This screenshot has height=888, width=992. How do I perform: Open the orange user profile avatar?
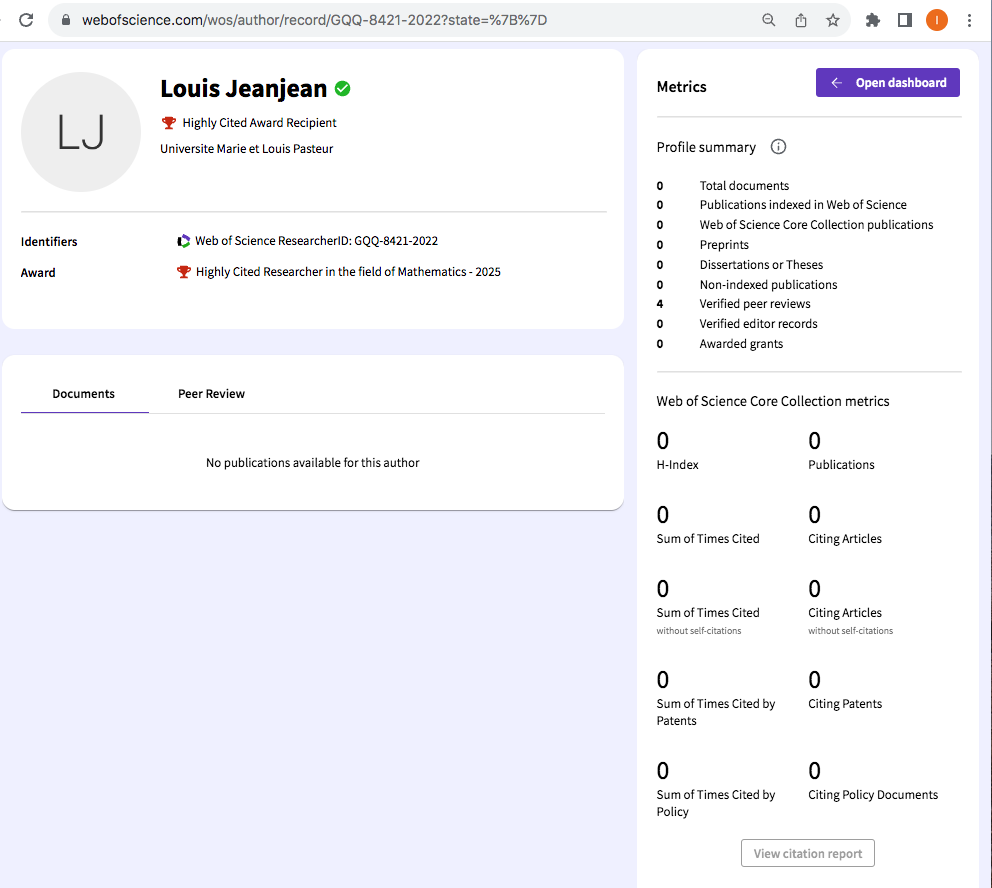point(937,20)
